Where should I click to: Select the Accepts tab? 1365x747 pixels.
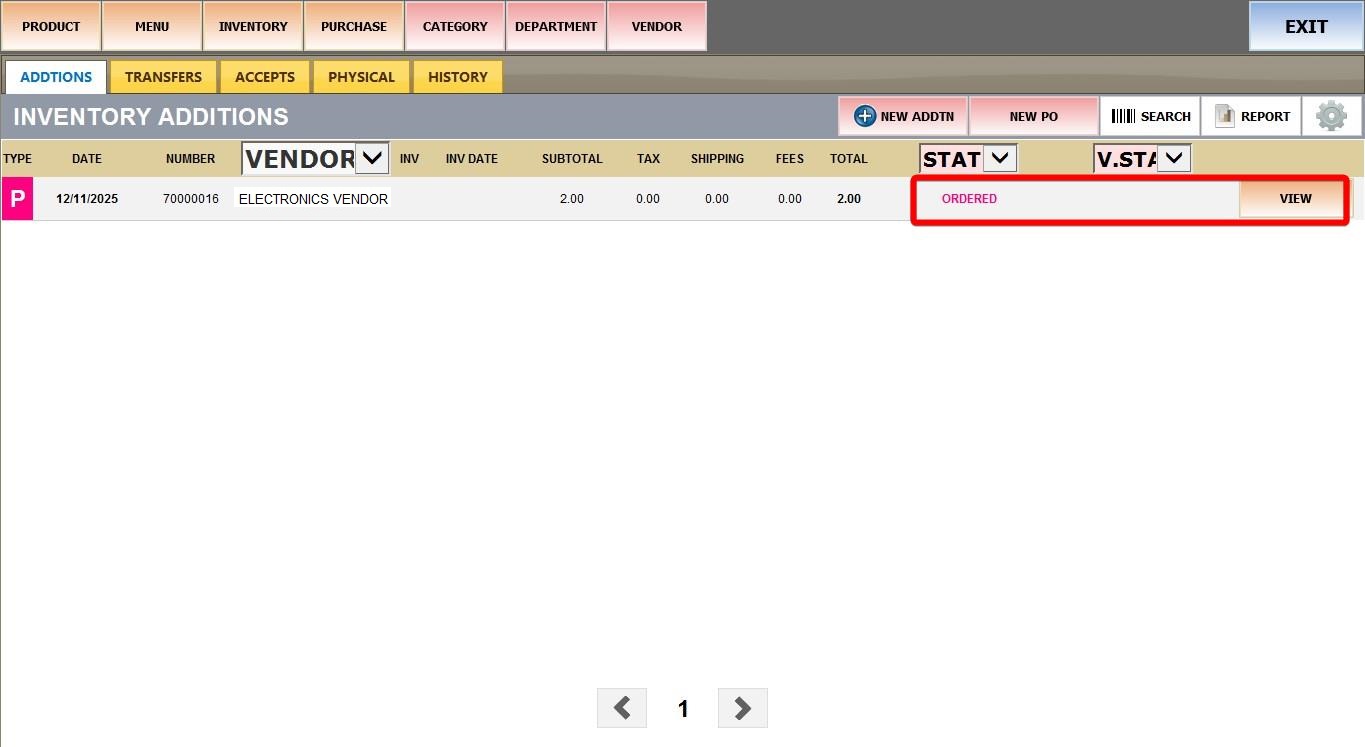(264, 77)
